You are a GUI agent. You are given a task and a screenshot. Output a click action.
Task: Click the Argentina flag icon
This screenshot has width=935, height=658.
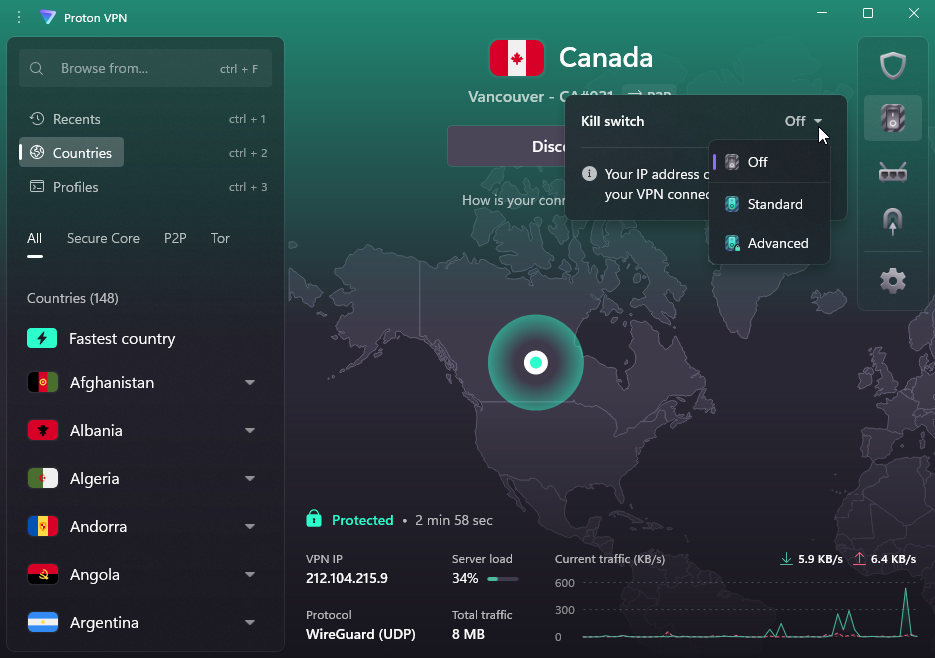point(42,622)
